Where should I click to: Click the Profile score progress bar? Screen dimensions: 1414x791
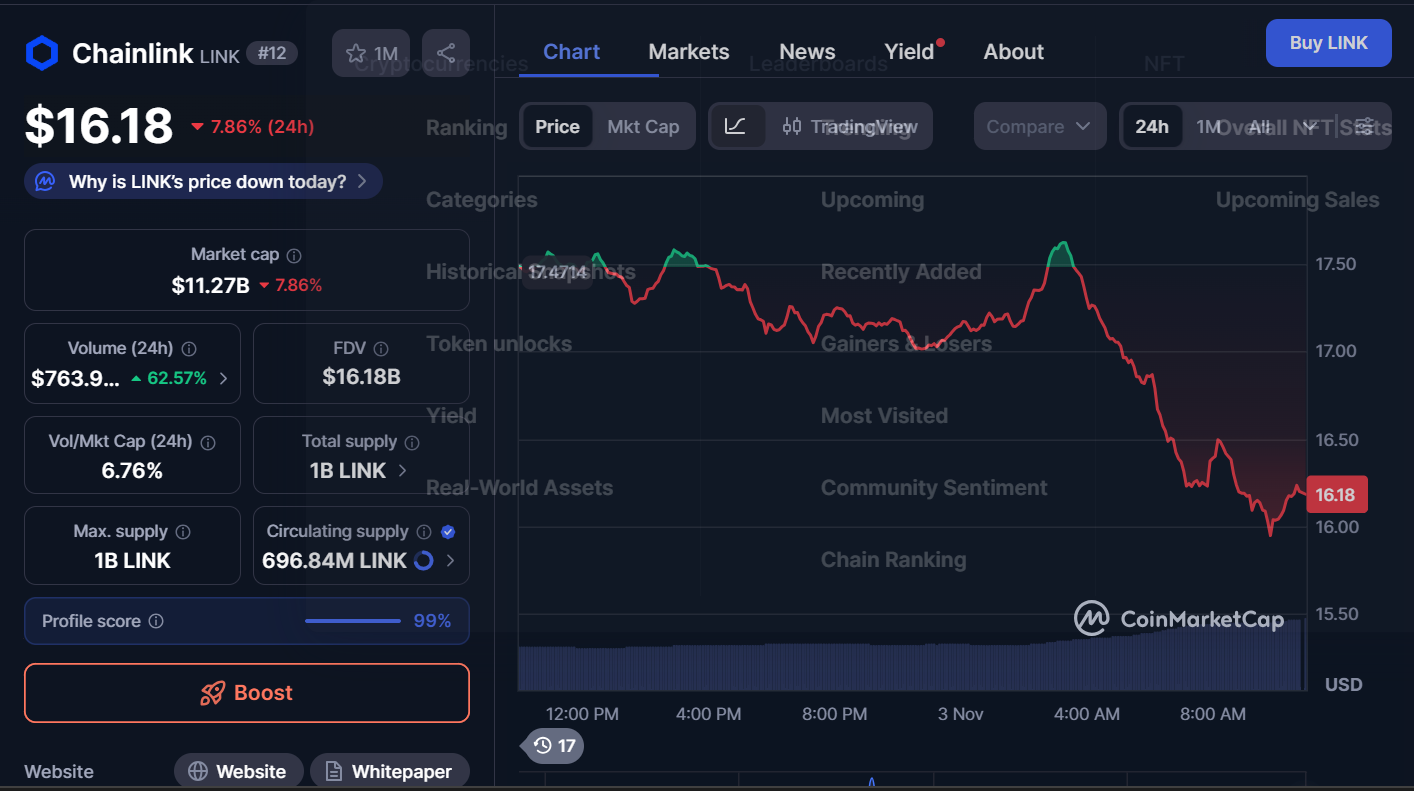(352, 620)
